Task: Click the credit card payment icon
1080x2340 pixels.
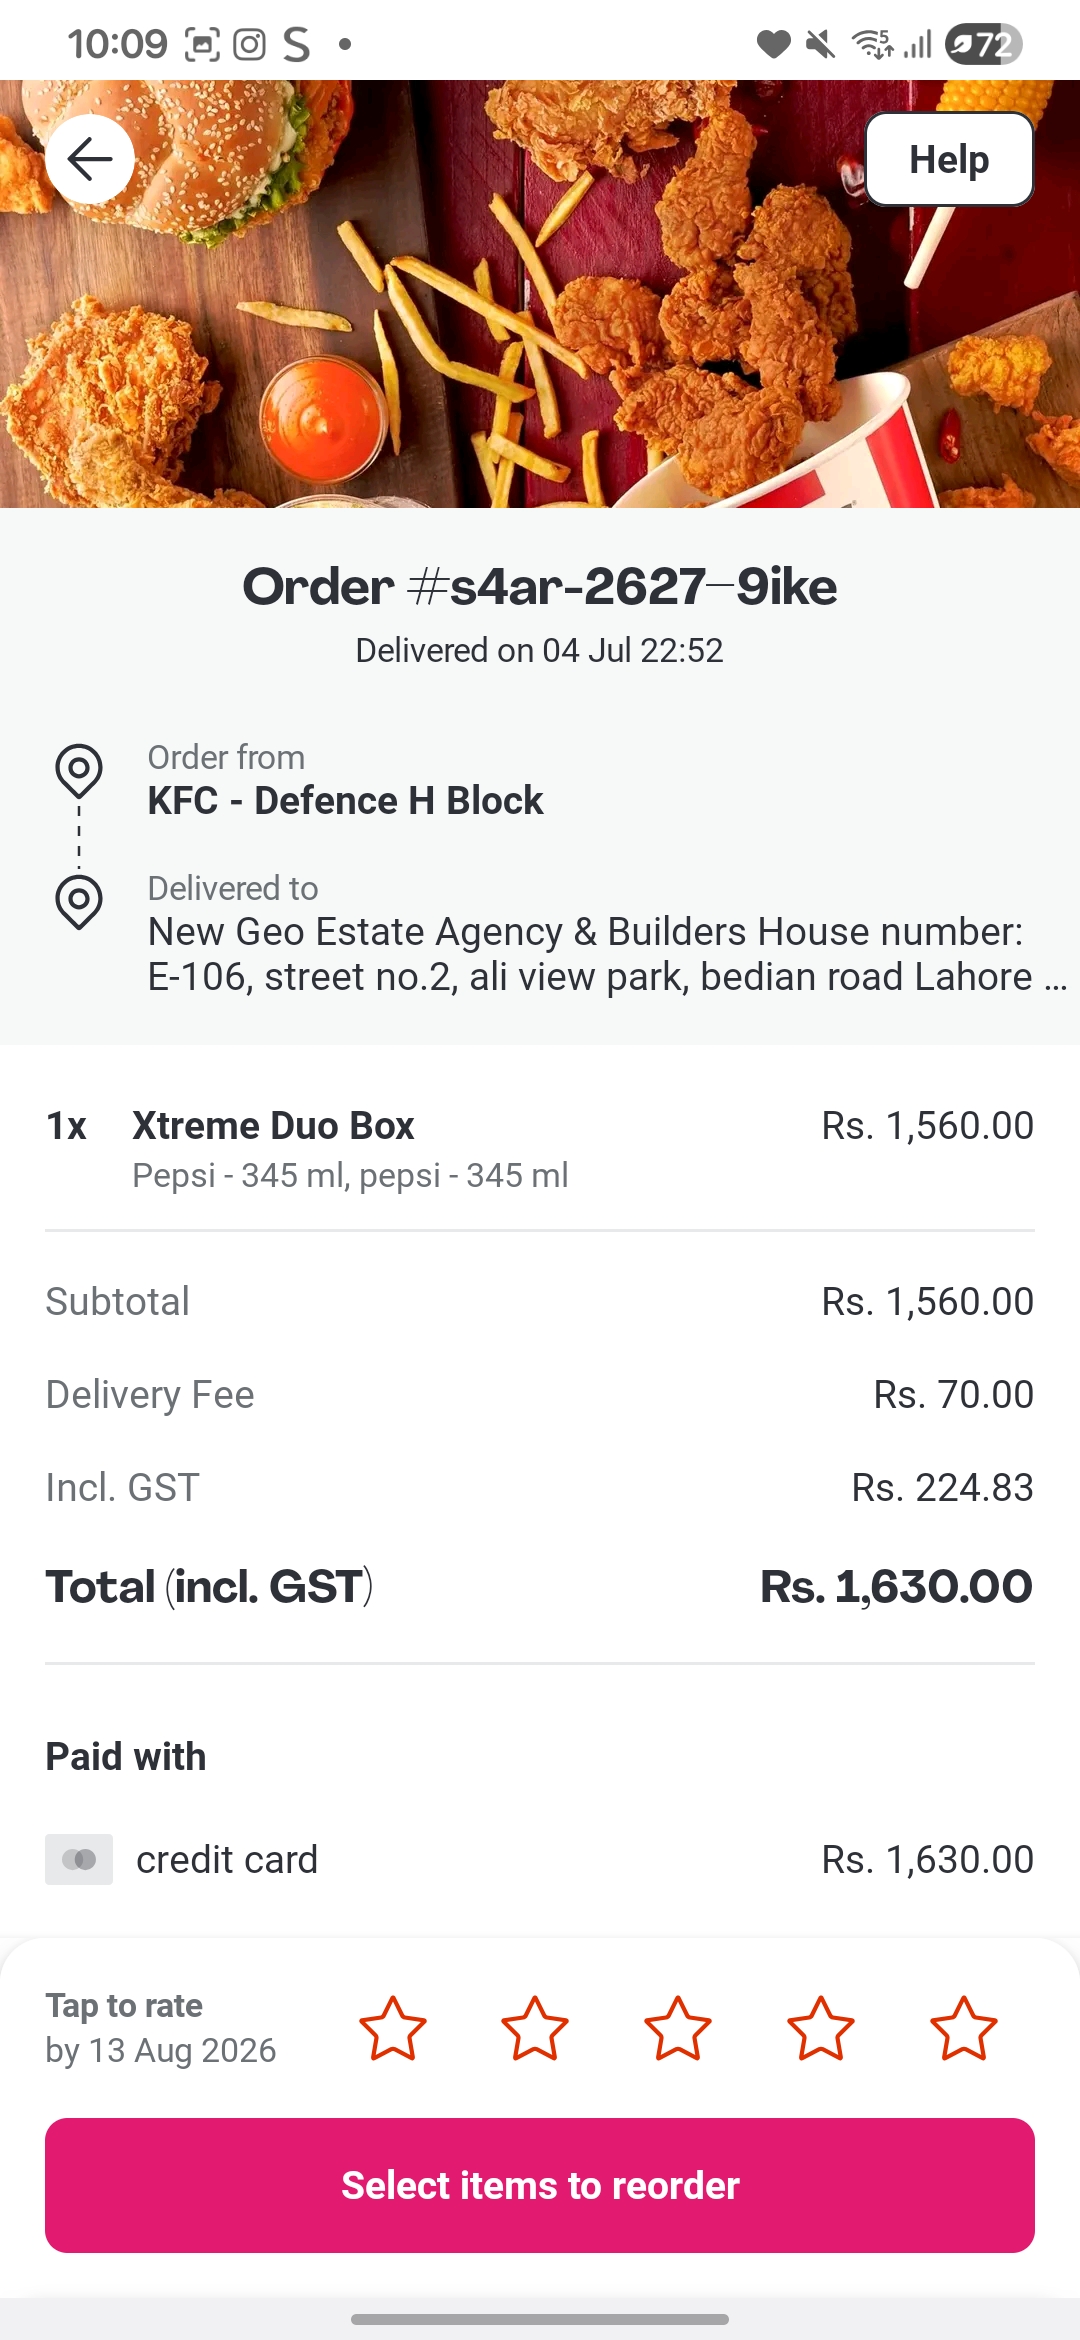Action: 79,1859
